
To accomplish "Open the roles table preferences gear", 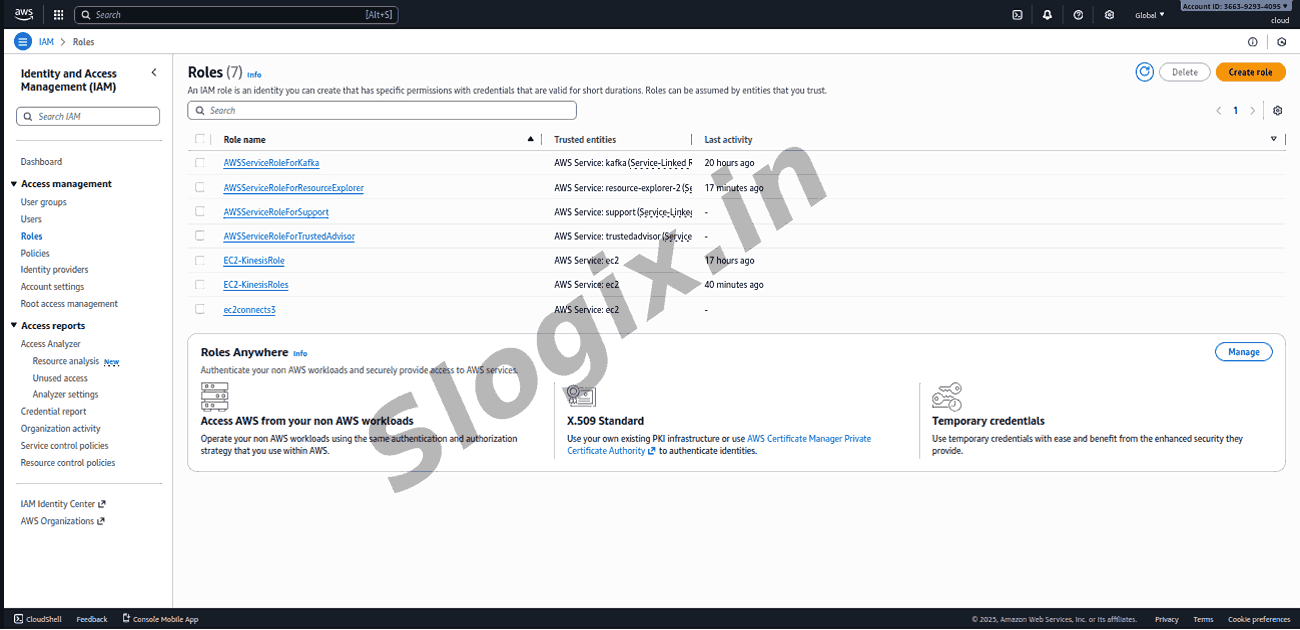I will click(x=1277, y=111).
